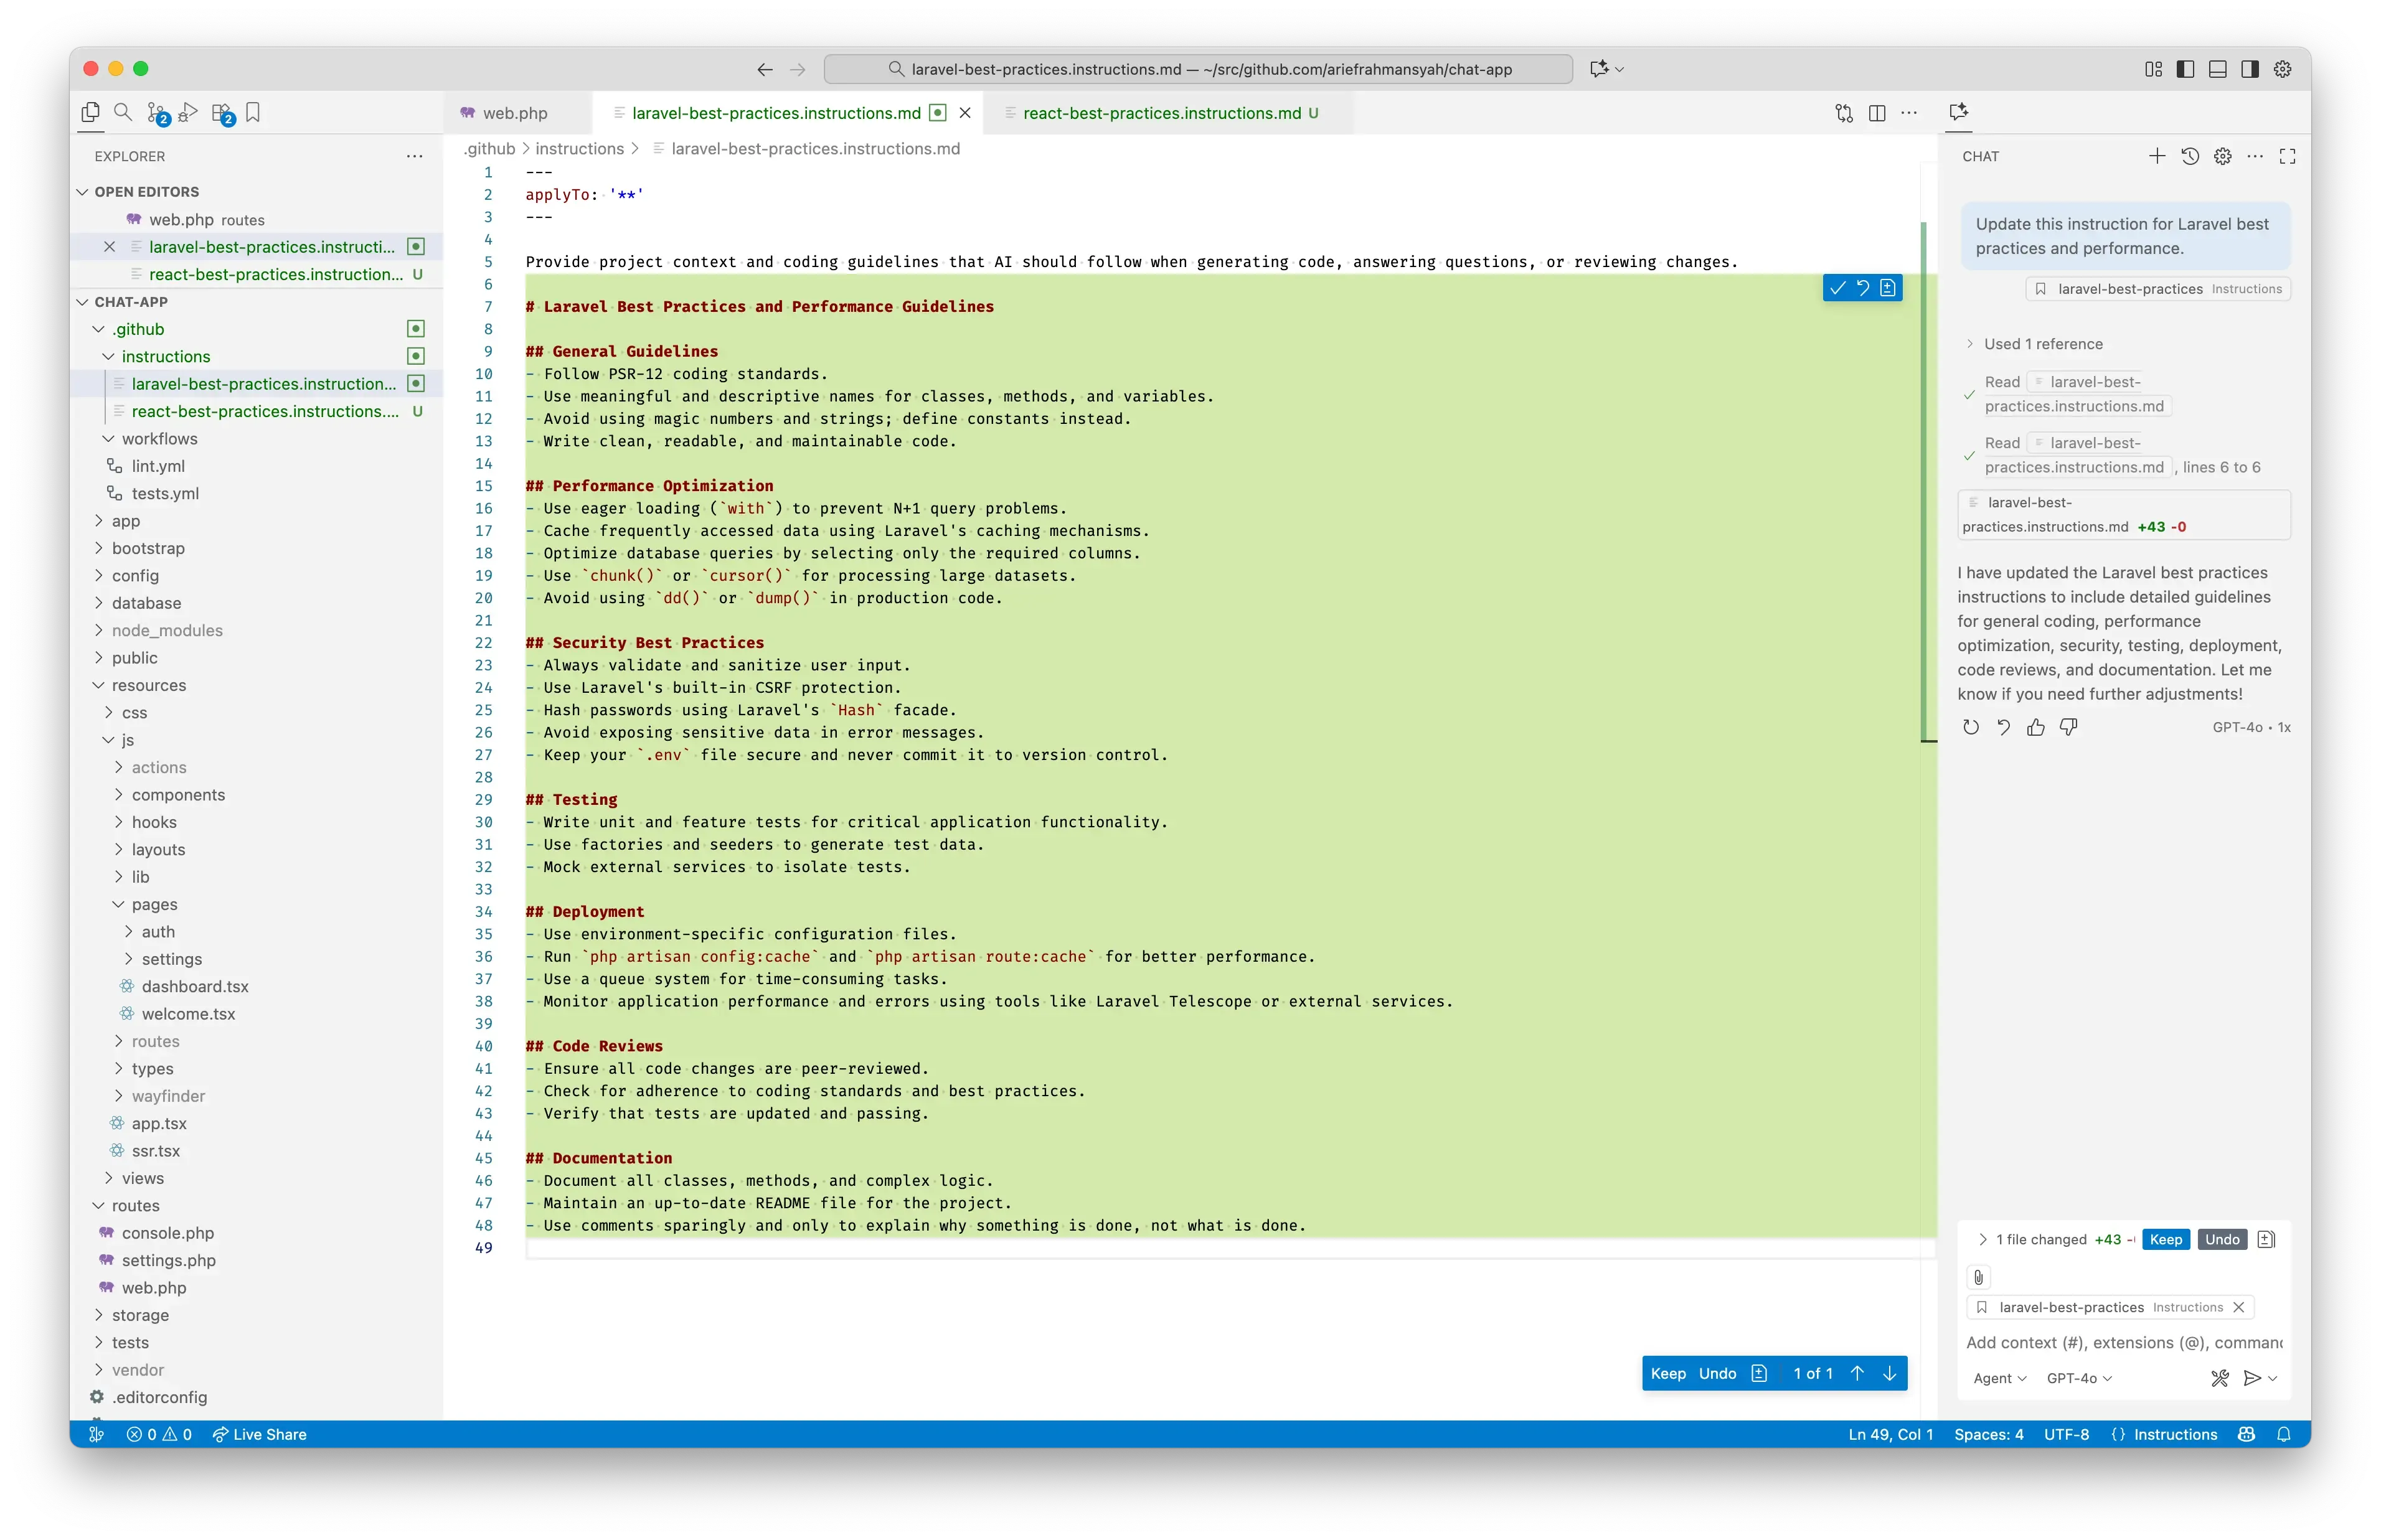
Task: Show chat history icon
Action: pyautogui.click(x=2190, y=156)
